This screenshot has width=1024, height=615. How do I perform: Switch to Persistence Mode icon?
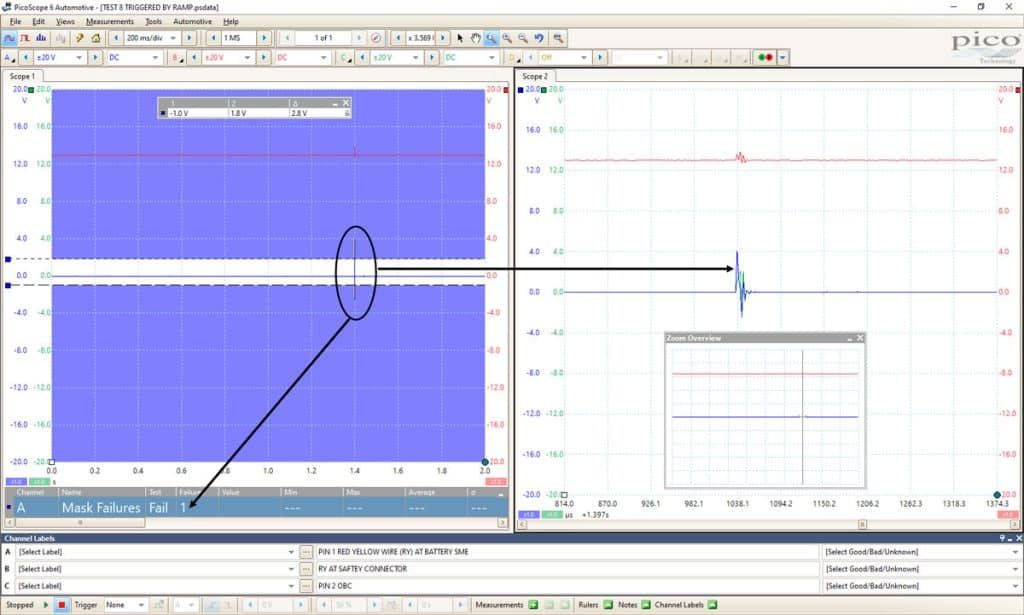coord(25,38)
